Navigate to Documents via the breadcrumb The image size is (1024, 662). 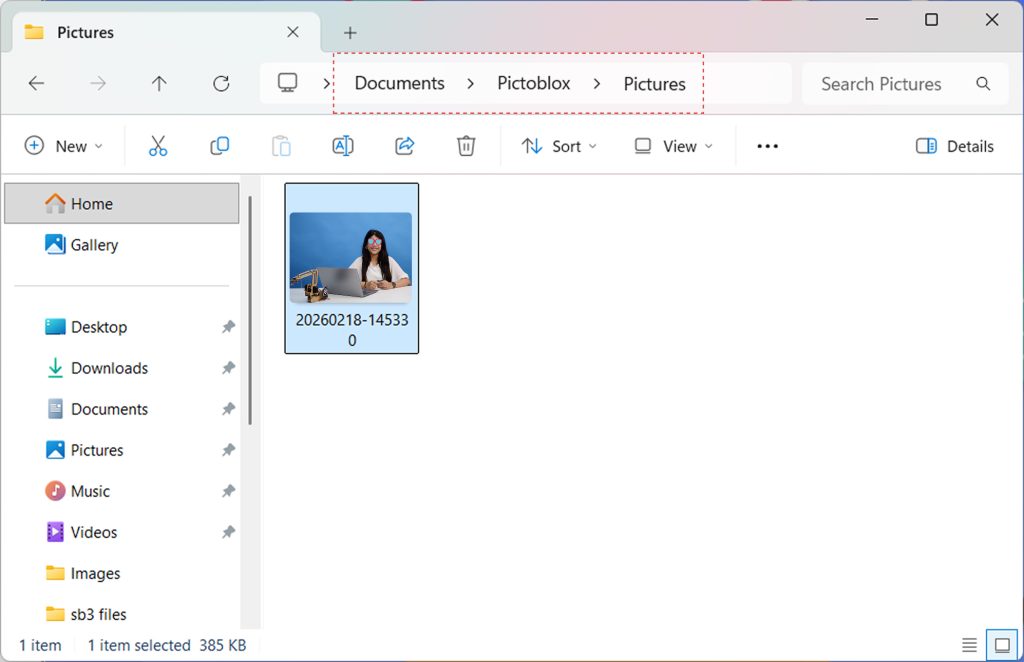click(399, 84)
